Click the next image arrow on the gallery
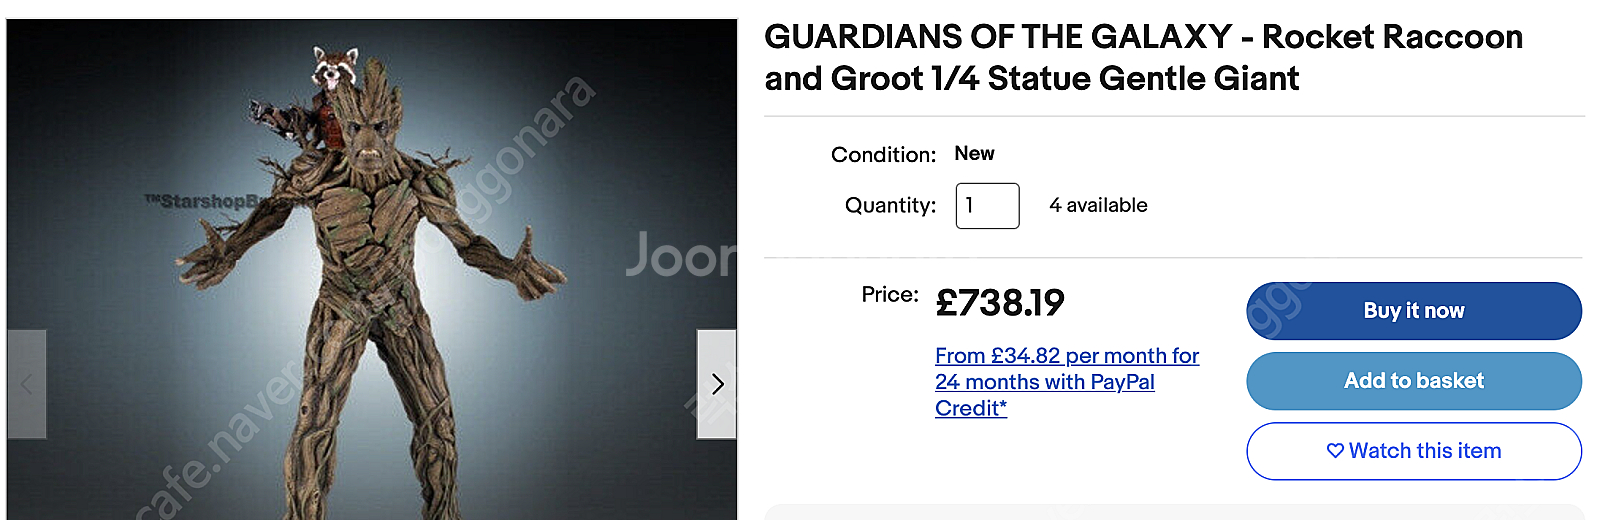1600x520 pixels. click(x=716, y=384)
